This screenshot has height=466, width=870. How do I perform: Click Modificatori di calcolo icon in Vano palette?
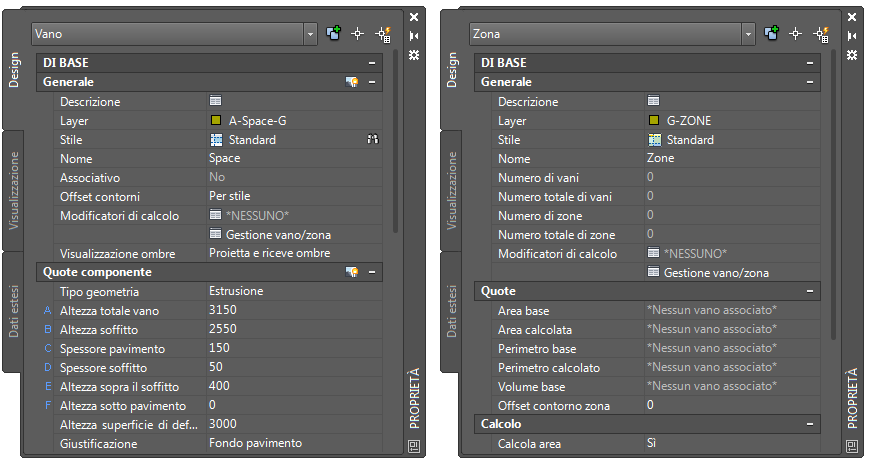[215, 215]
